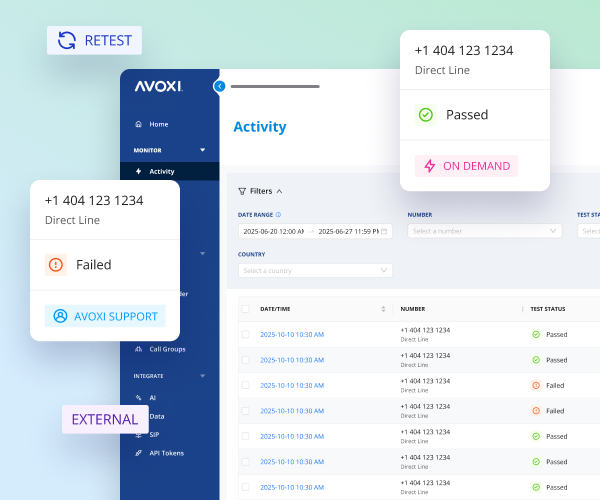Click the lightning bolt icon beside Activity
Screen dimensions: 600x500
(x=138, y=171)
